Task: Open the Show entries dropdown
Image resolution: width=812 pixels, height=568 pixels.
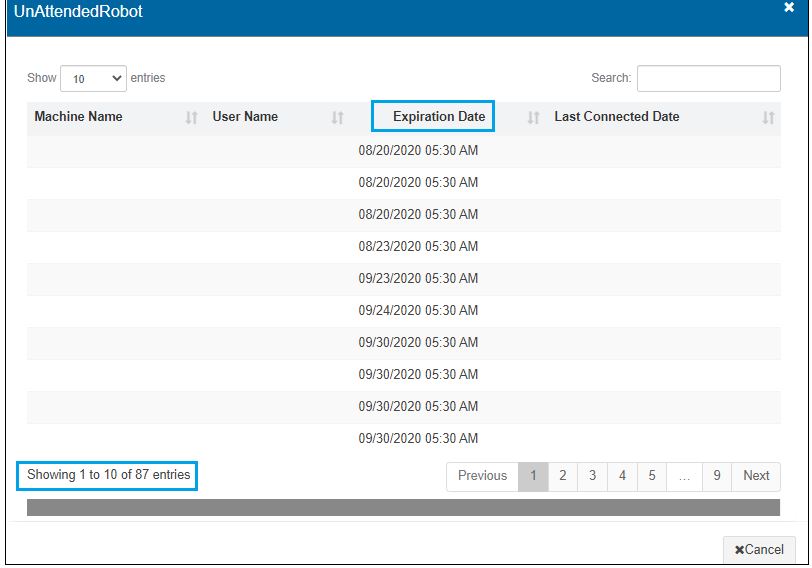Action: [94, 78]
